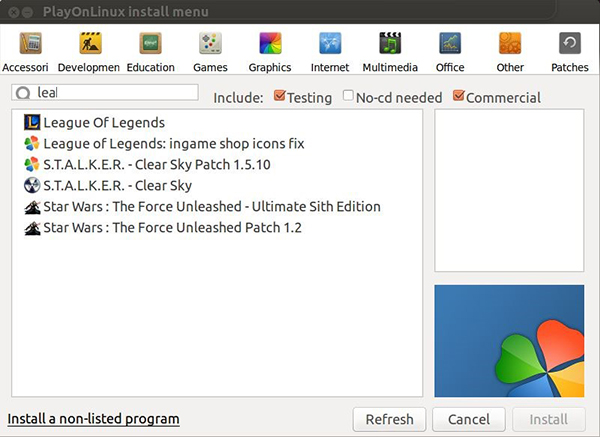Close the PlayOnLinux install menu window
The image size is (600, 437).
13,12
